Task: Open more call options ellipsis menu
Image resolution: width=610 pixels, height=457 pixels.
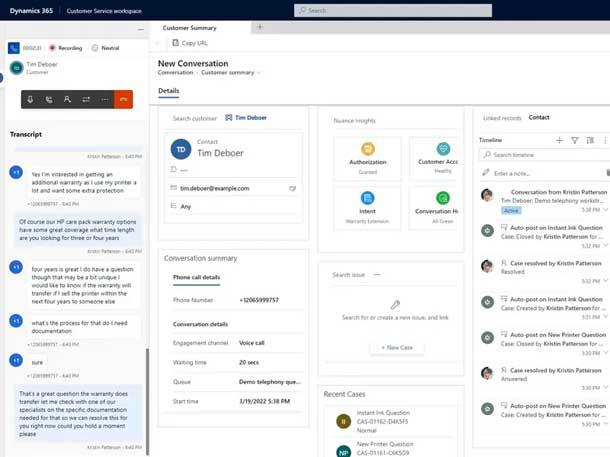Action: tap(104, 100)
